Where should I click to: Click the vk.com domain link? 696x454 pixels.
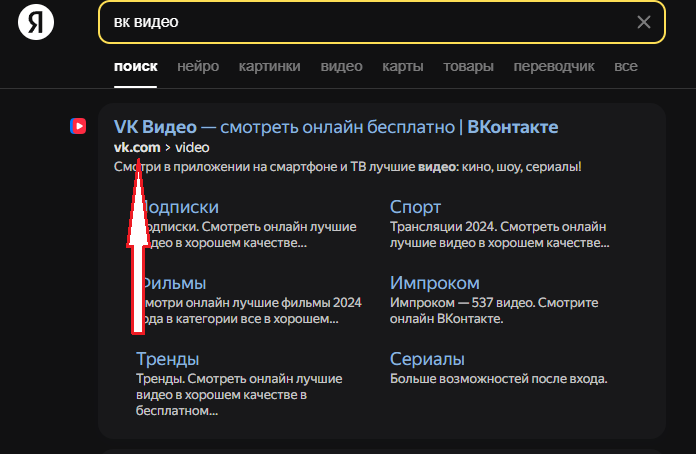pos(137,147)
